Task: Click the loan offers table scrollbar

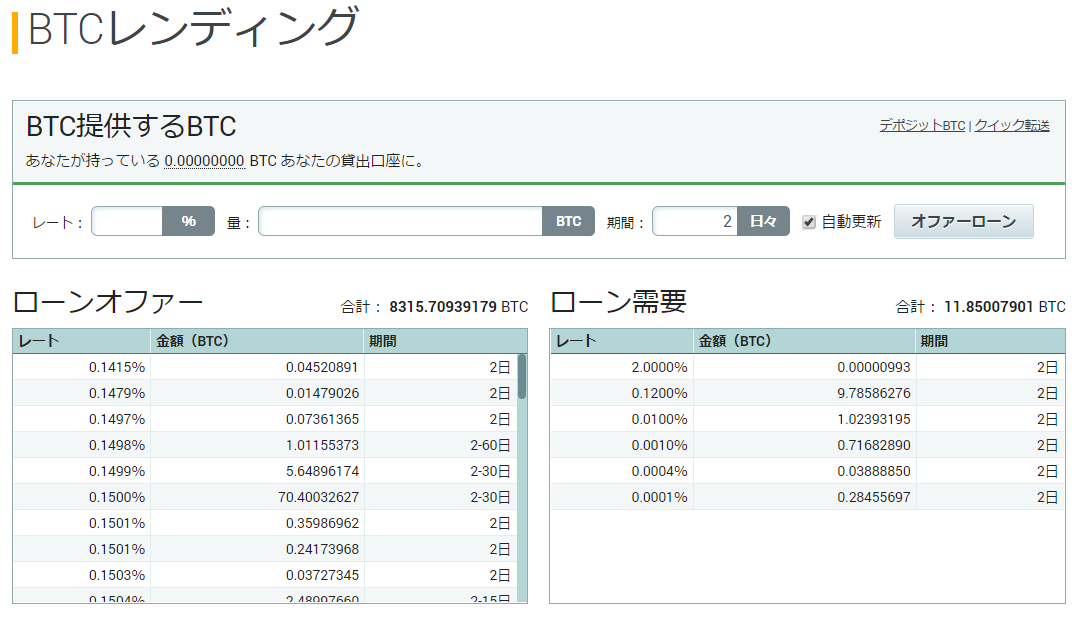Action: click(522, 378)
